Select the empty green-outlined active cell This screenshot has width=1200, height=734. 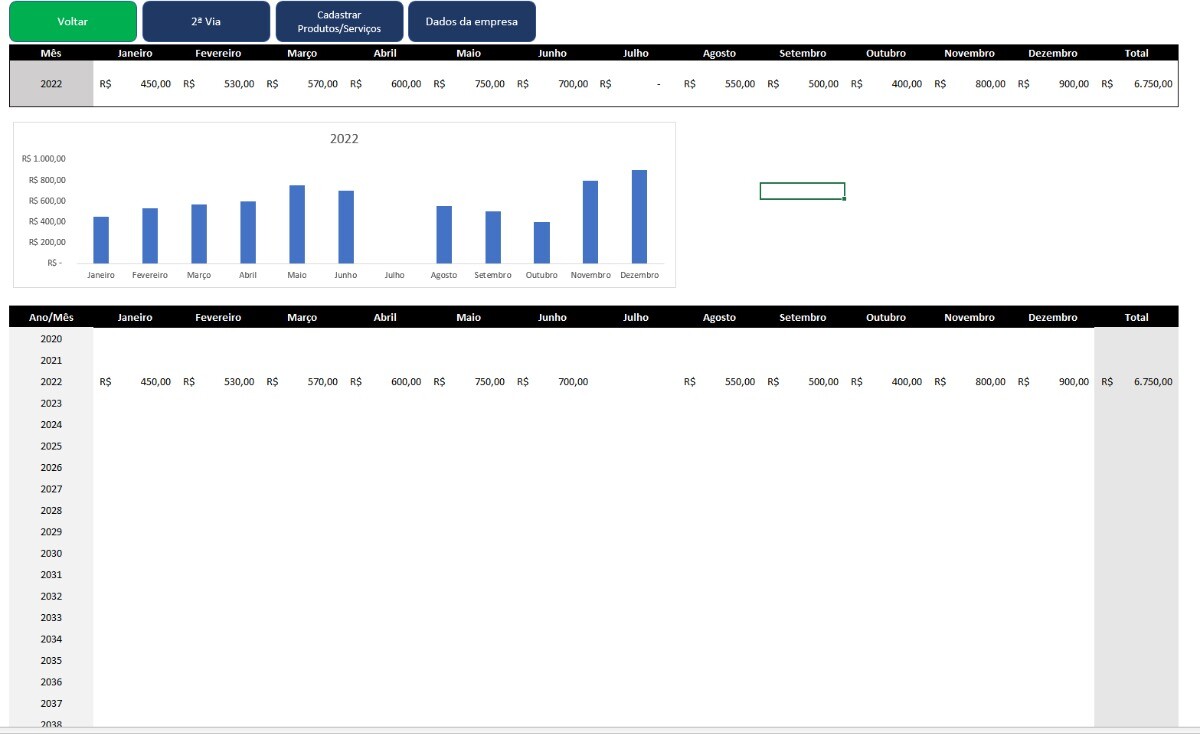802,191
